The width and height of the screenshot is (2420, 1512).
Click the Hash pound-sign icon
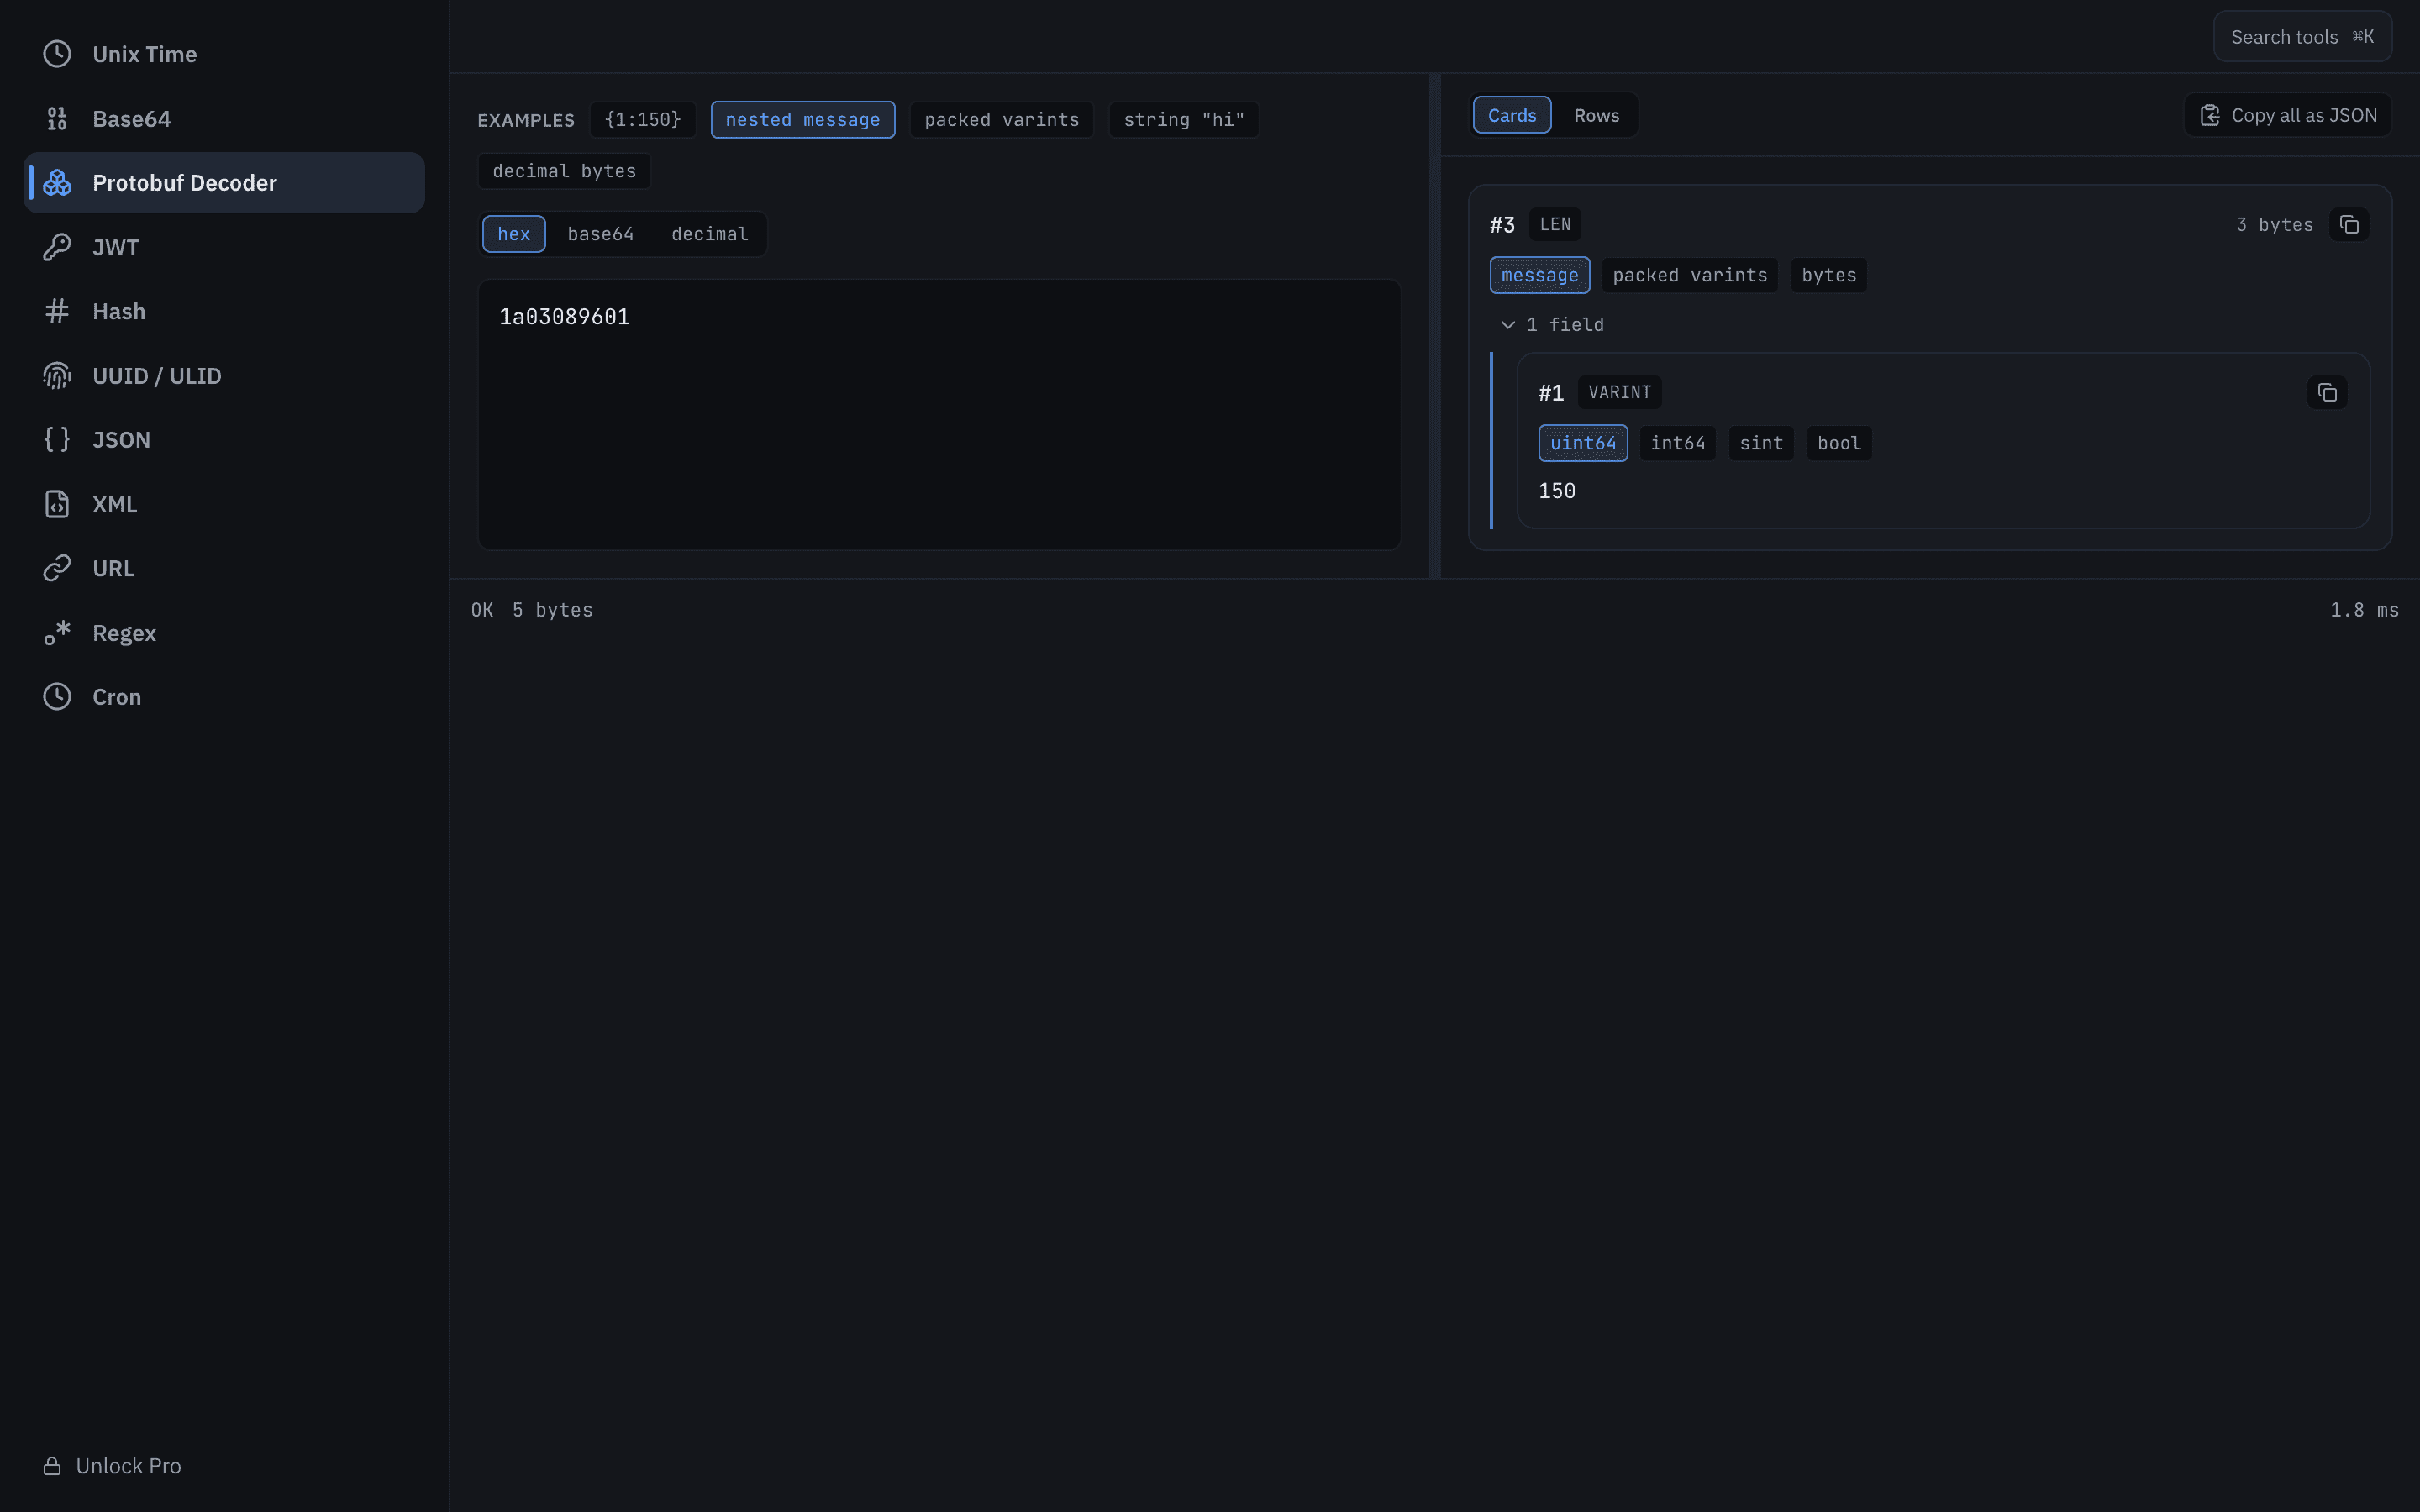point(57,311)
